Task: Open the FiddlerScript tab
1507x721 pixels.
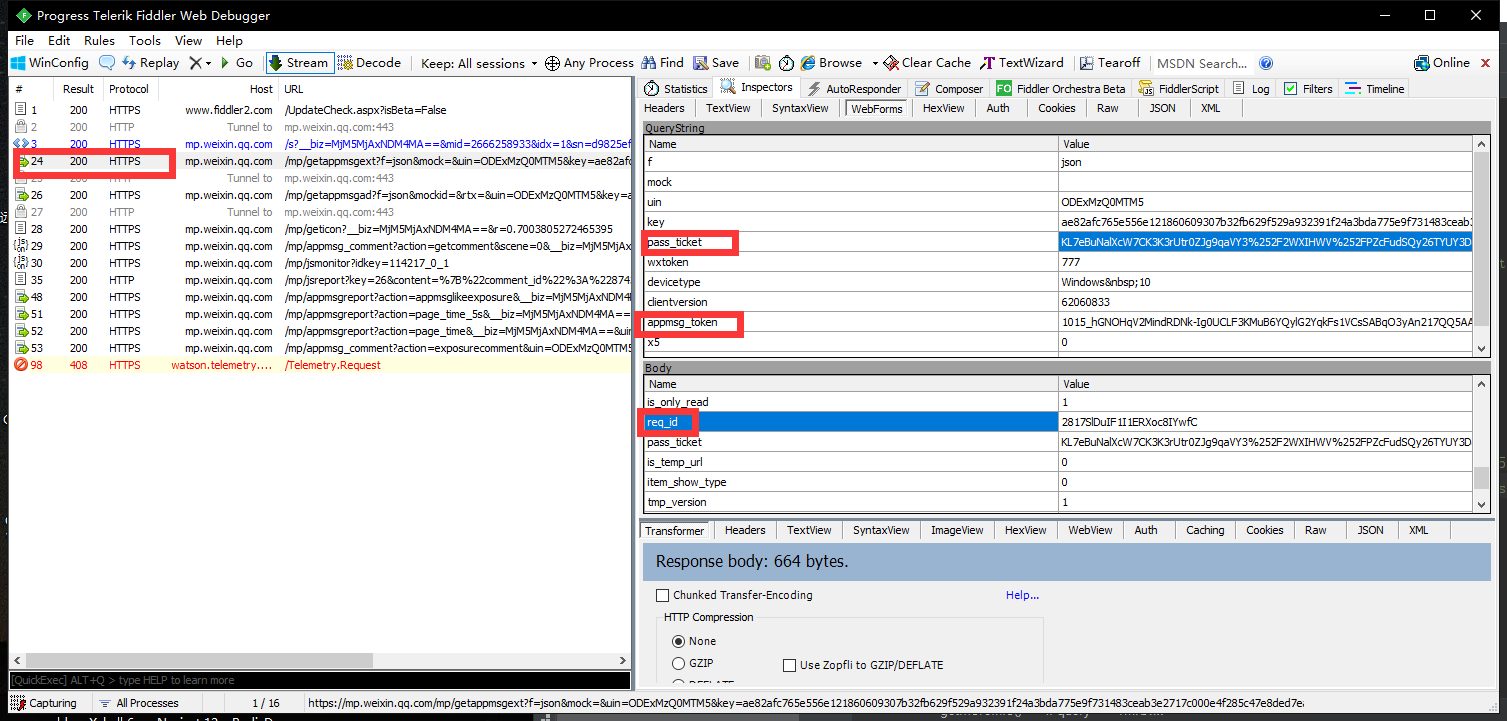Action: click(x=1178, y=89)
